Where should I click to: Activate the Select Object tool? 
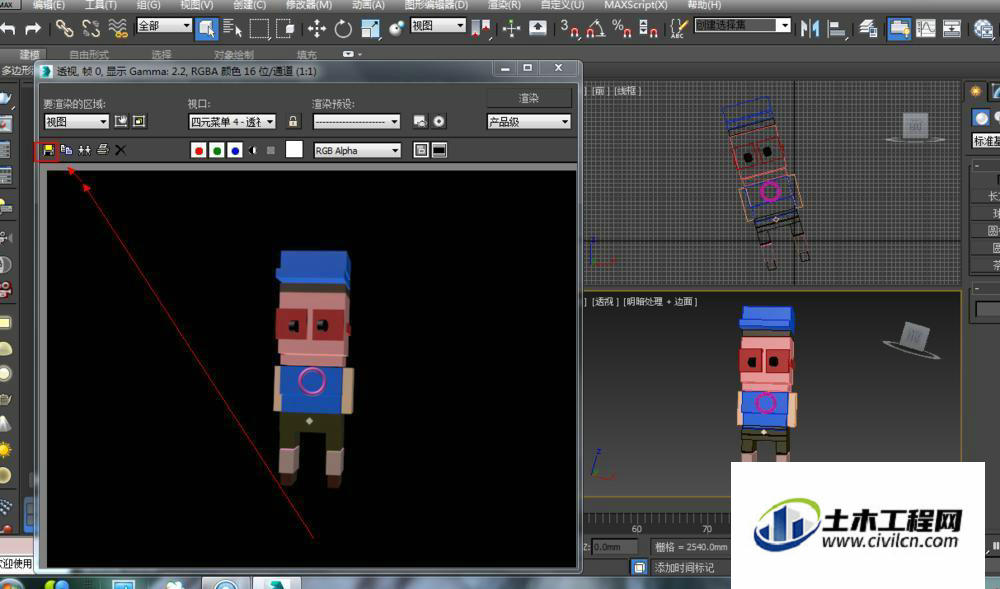(x=207, y=29)
